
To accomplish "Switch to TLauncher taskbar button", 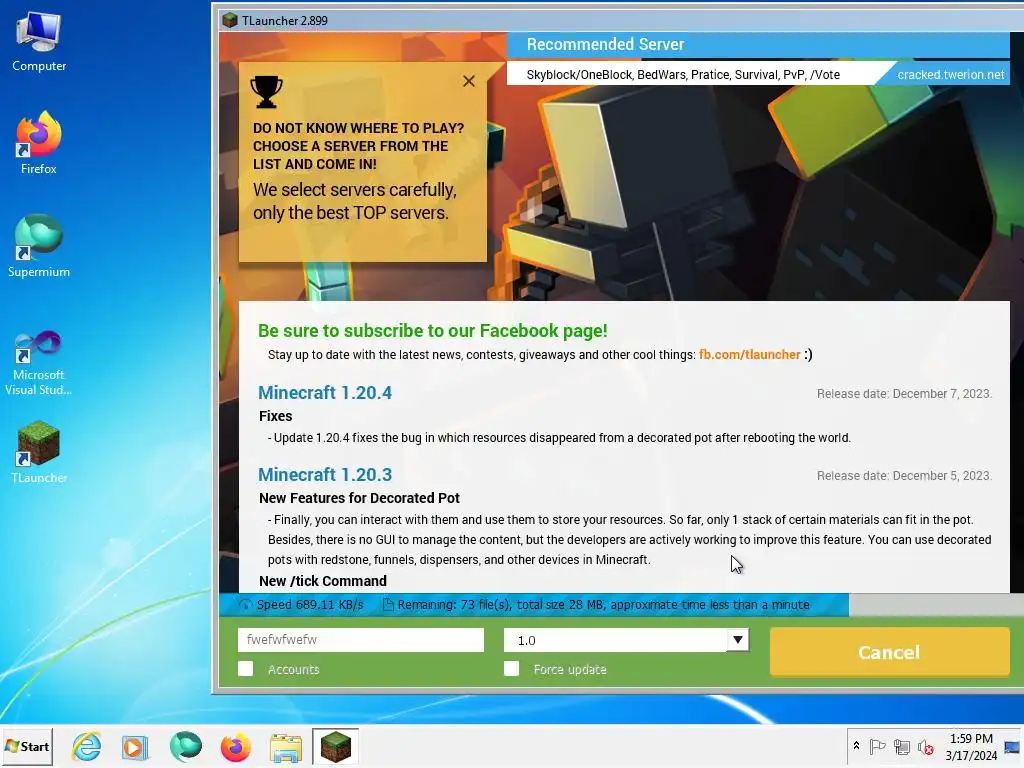I will tap(335, 746).
